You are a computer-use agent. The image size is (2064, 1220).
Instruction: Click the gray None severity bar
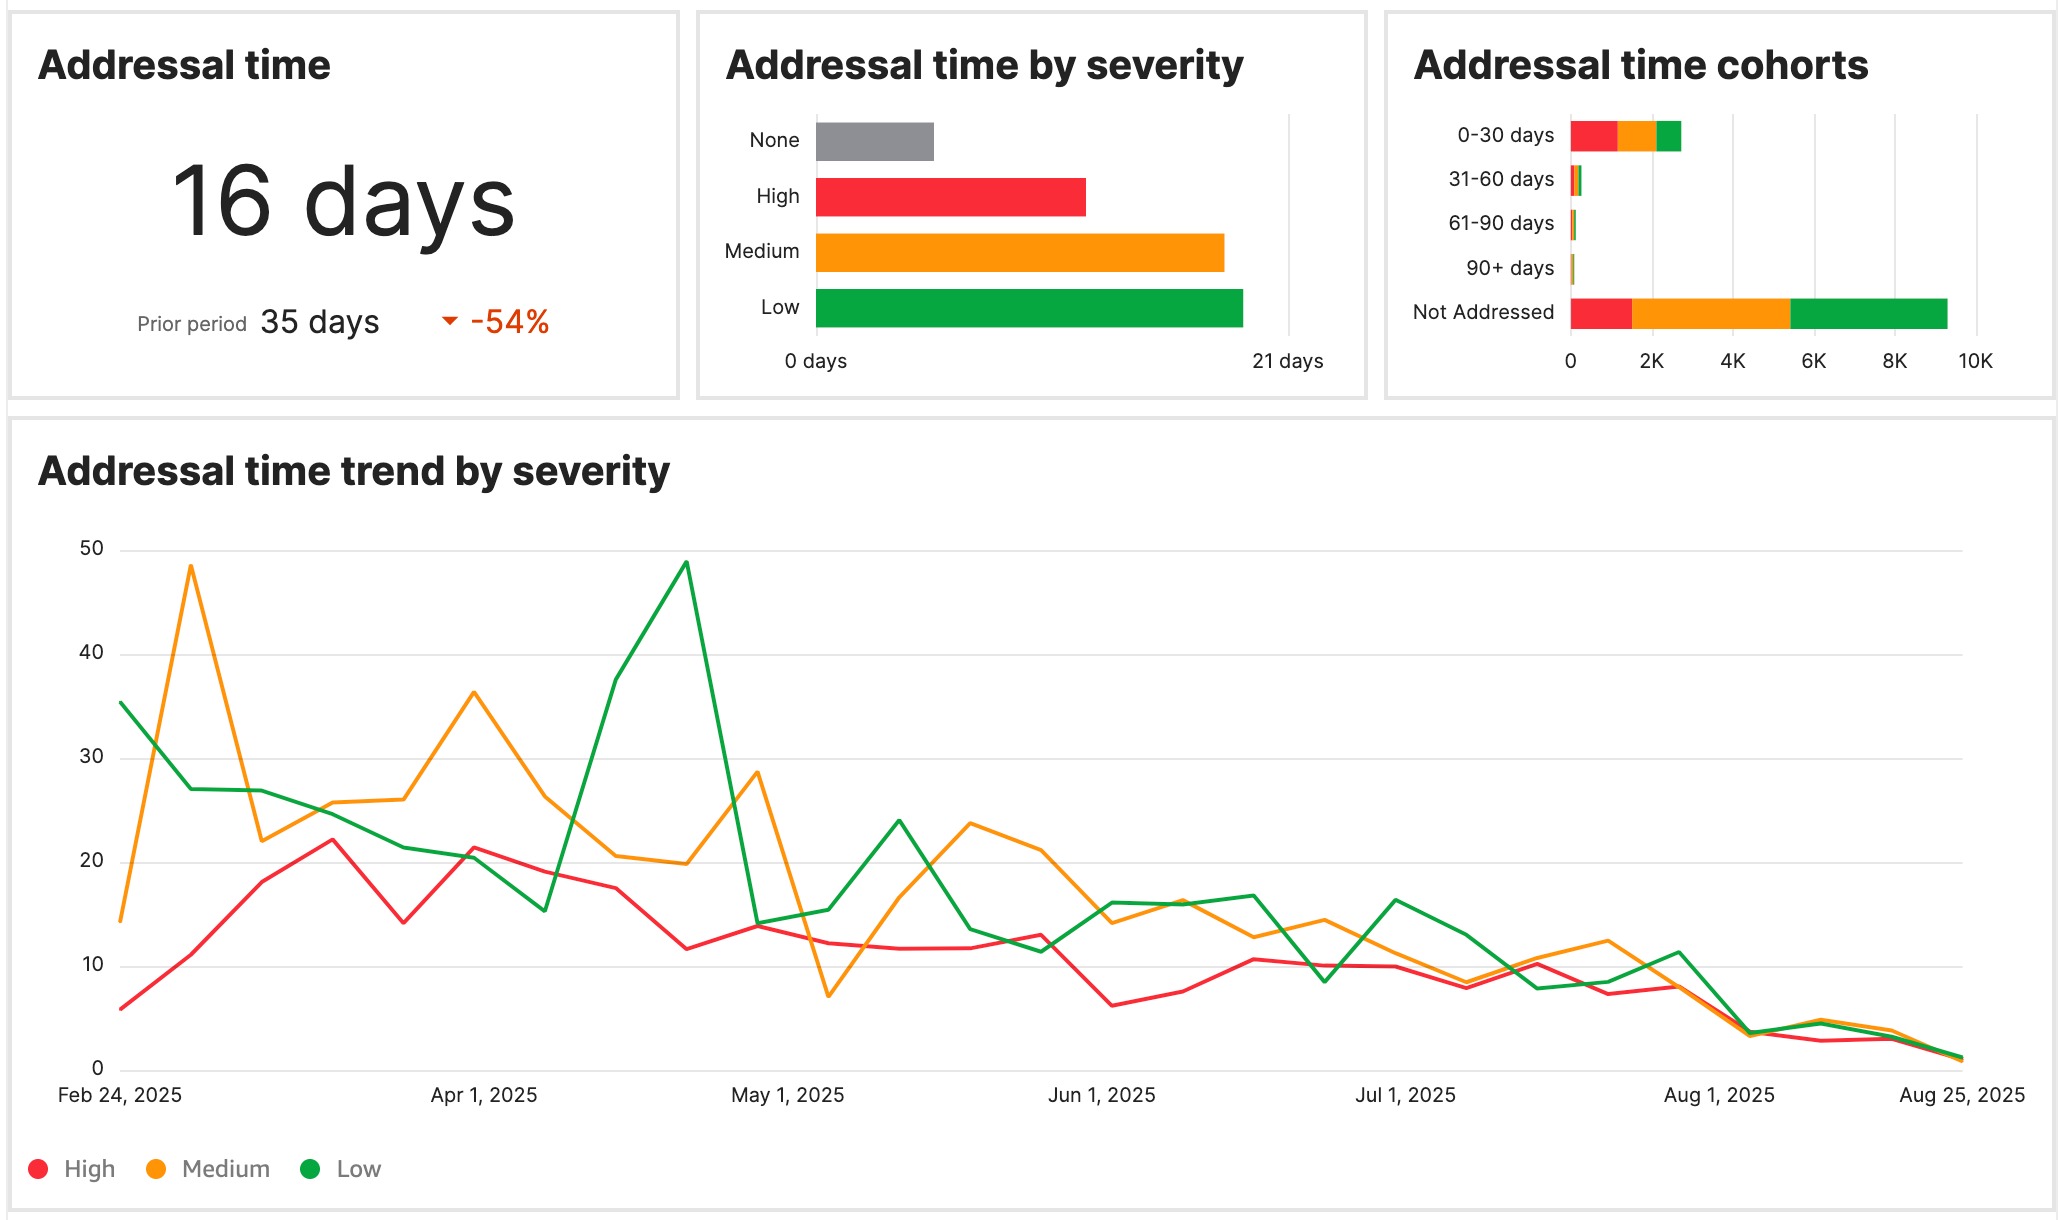(873, 140)
